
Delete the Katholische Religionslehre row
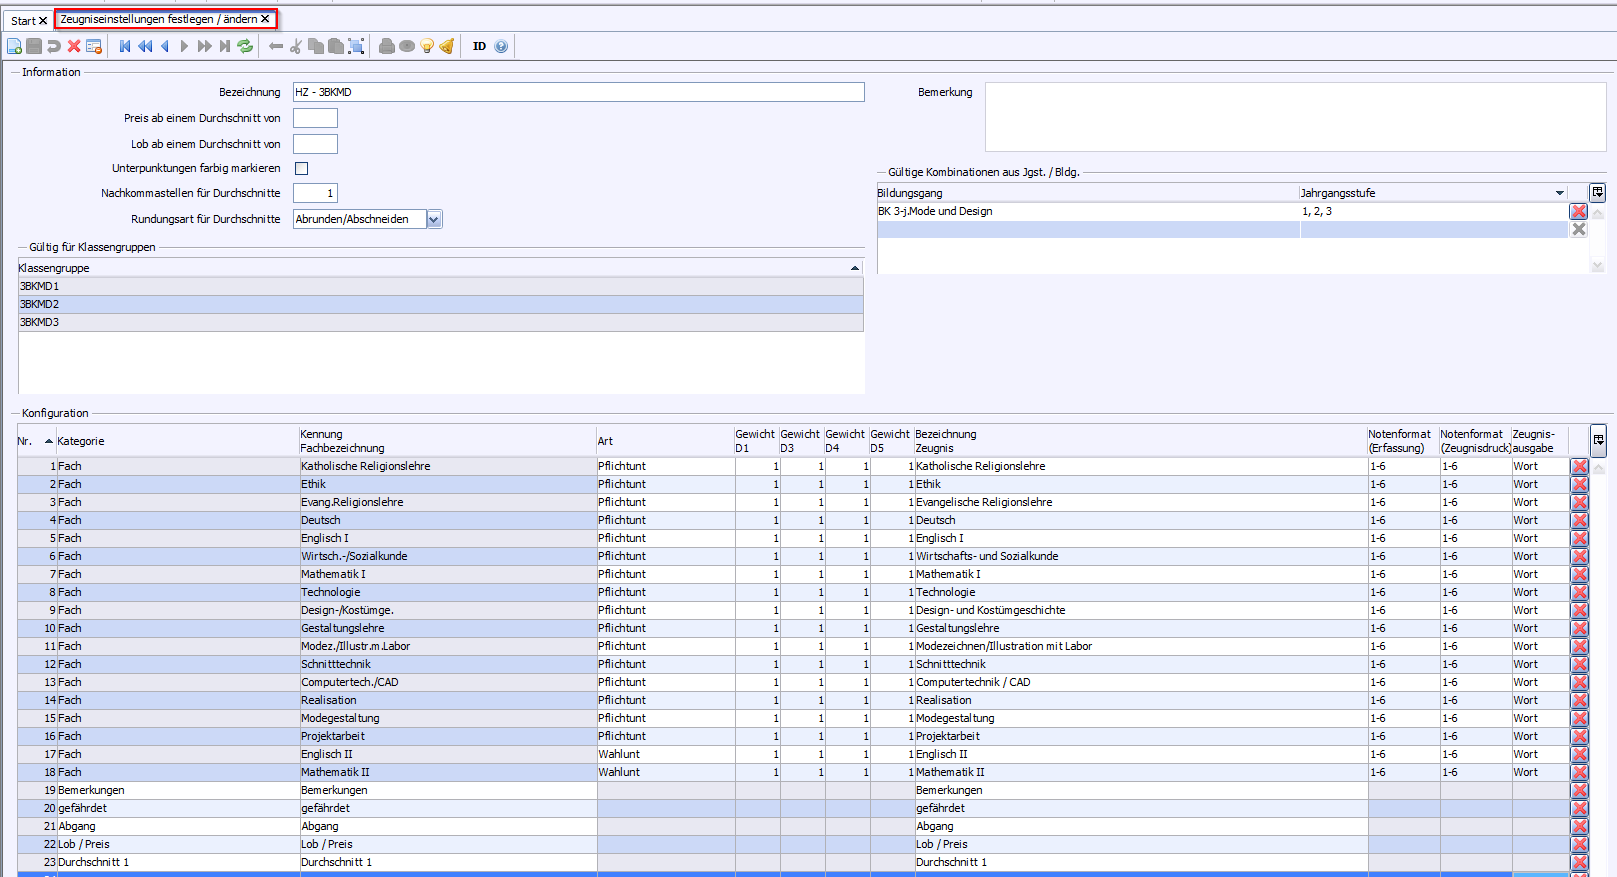[x=1579, y=467]
